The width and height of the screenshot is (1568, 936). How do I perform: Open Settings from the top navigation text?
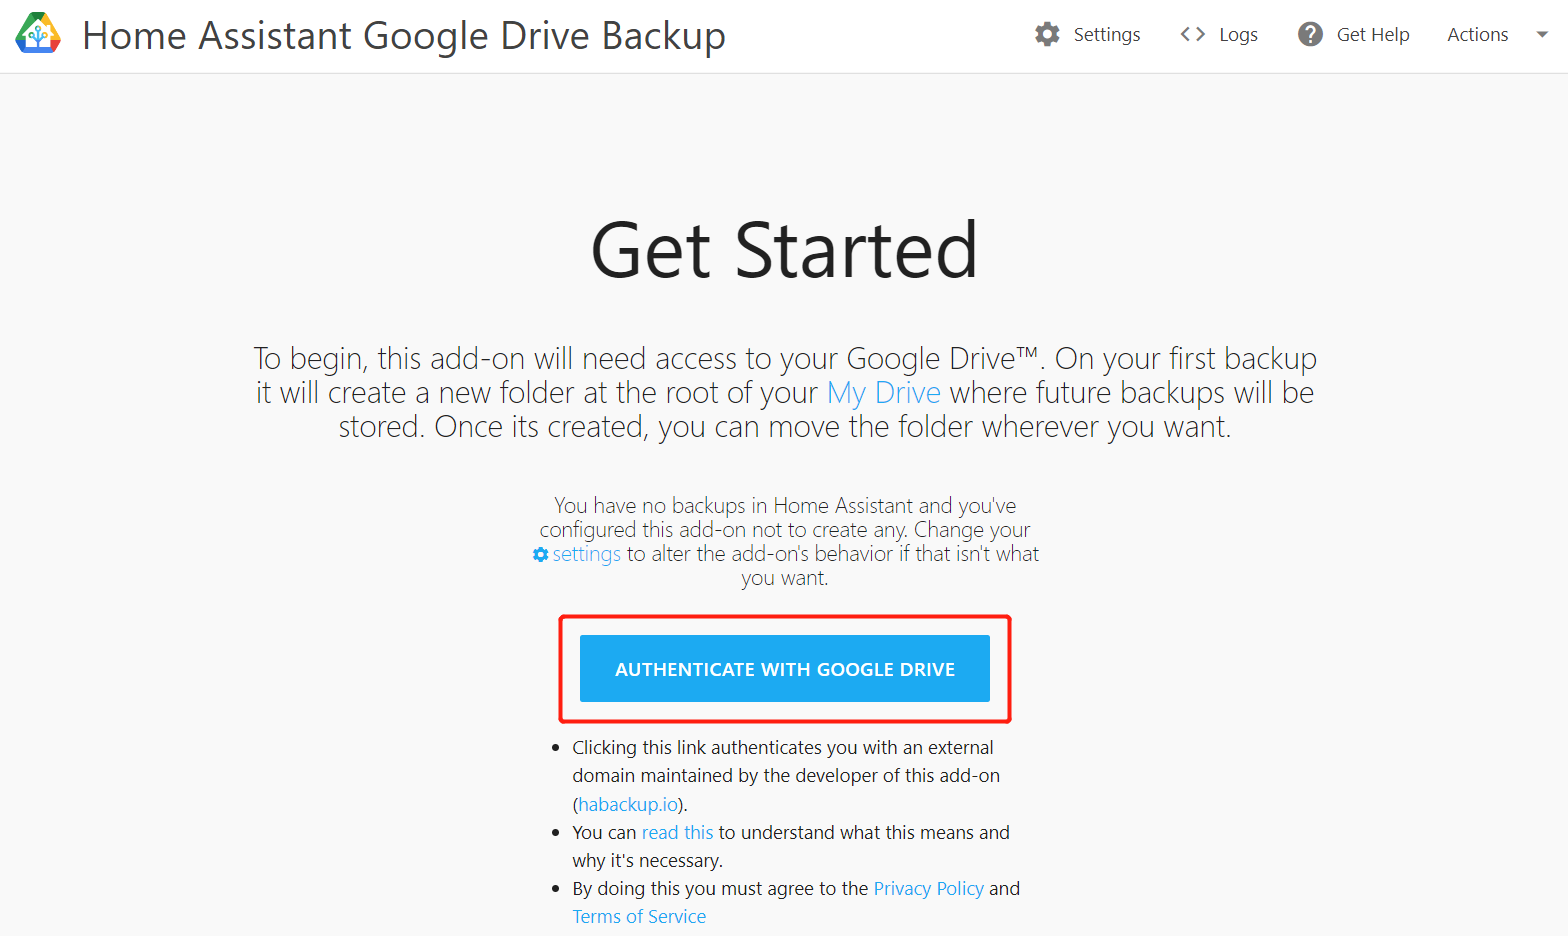click(1106, 34)
